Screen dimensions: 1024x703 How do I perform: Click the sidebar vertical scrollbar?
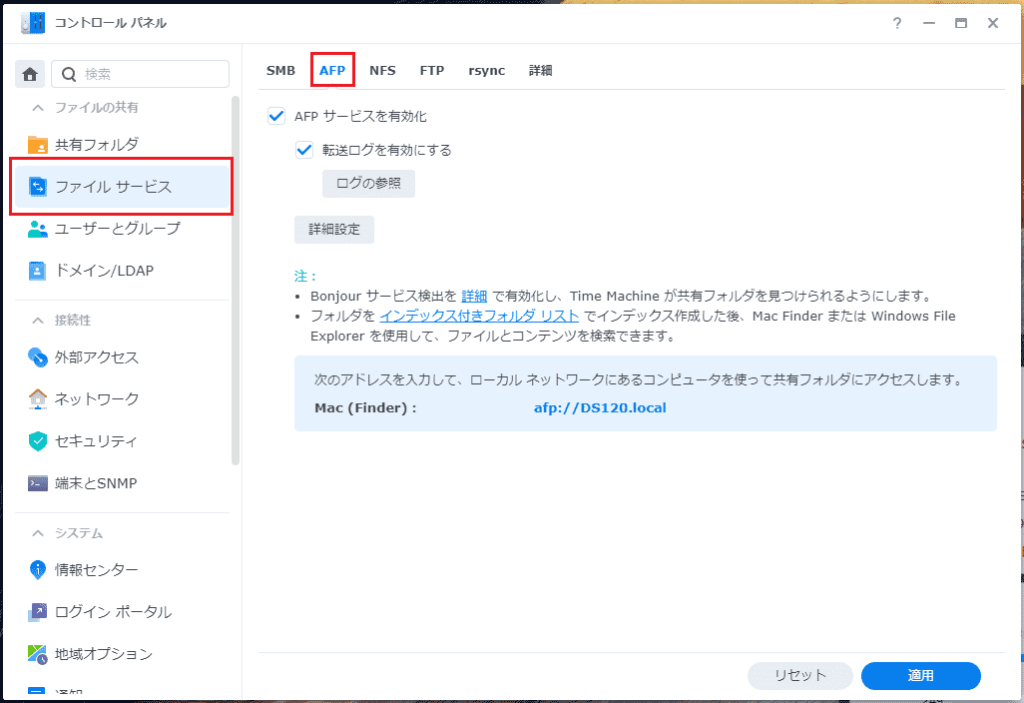tap(235, 281)
